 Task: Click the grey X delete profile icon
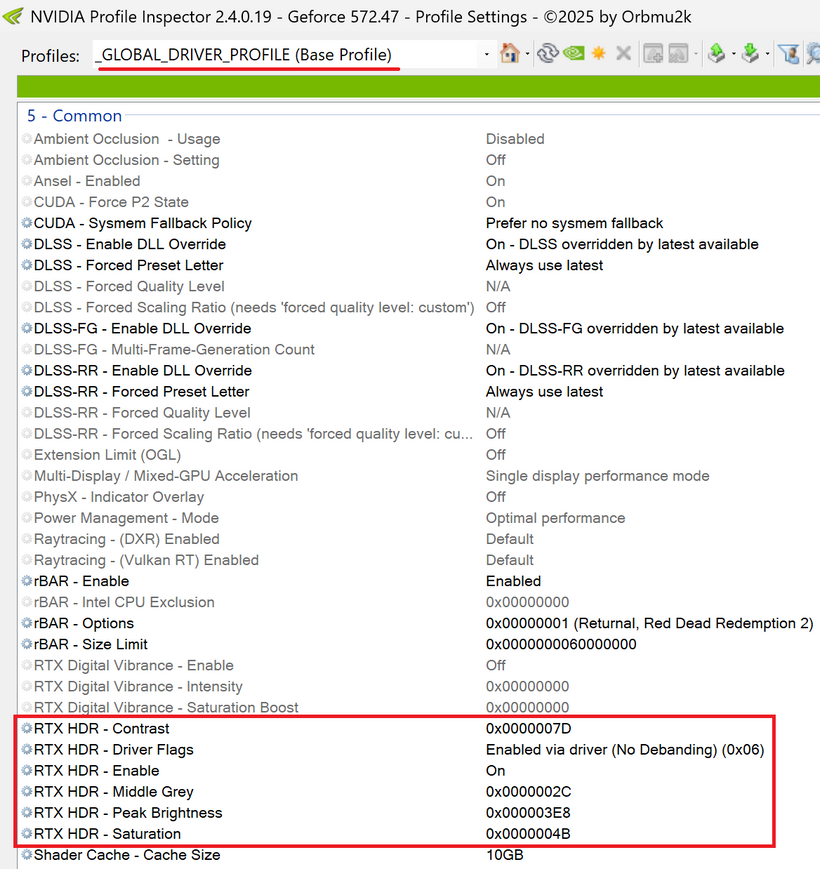623,53
